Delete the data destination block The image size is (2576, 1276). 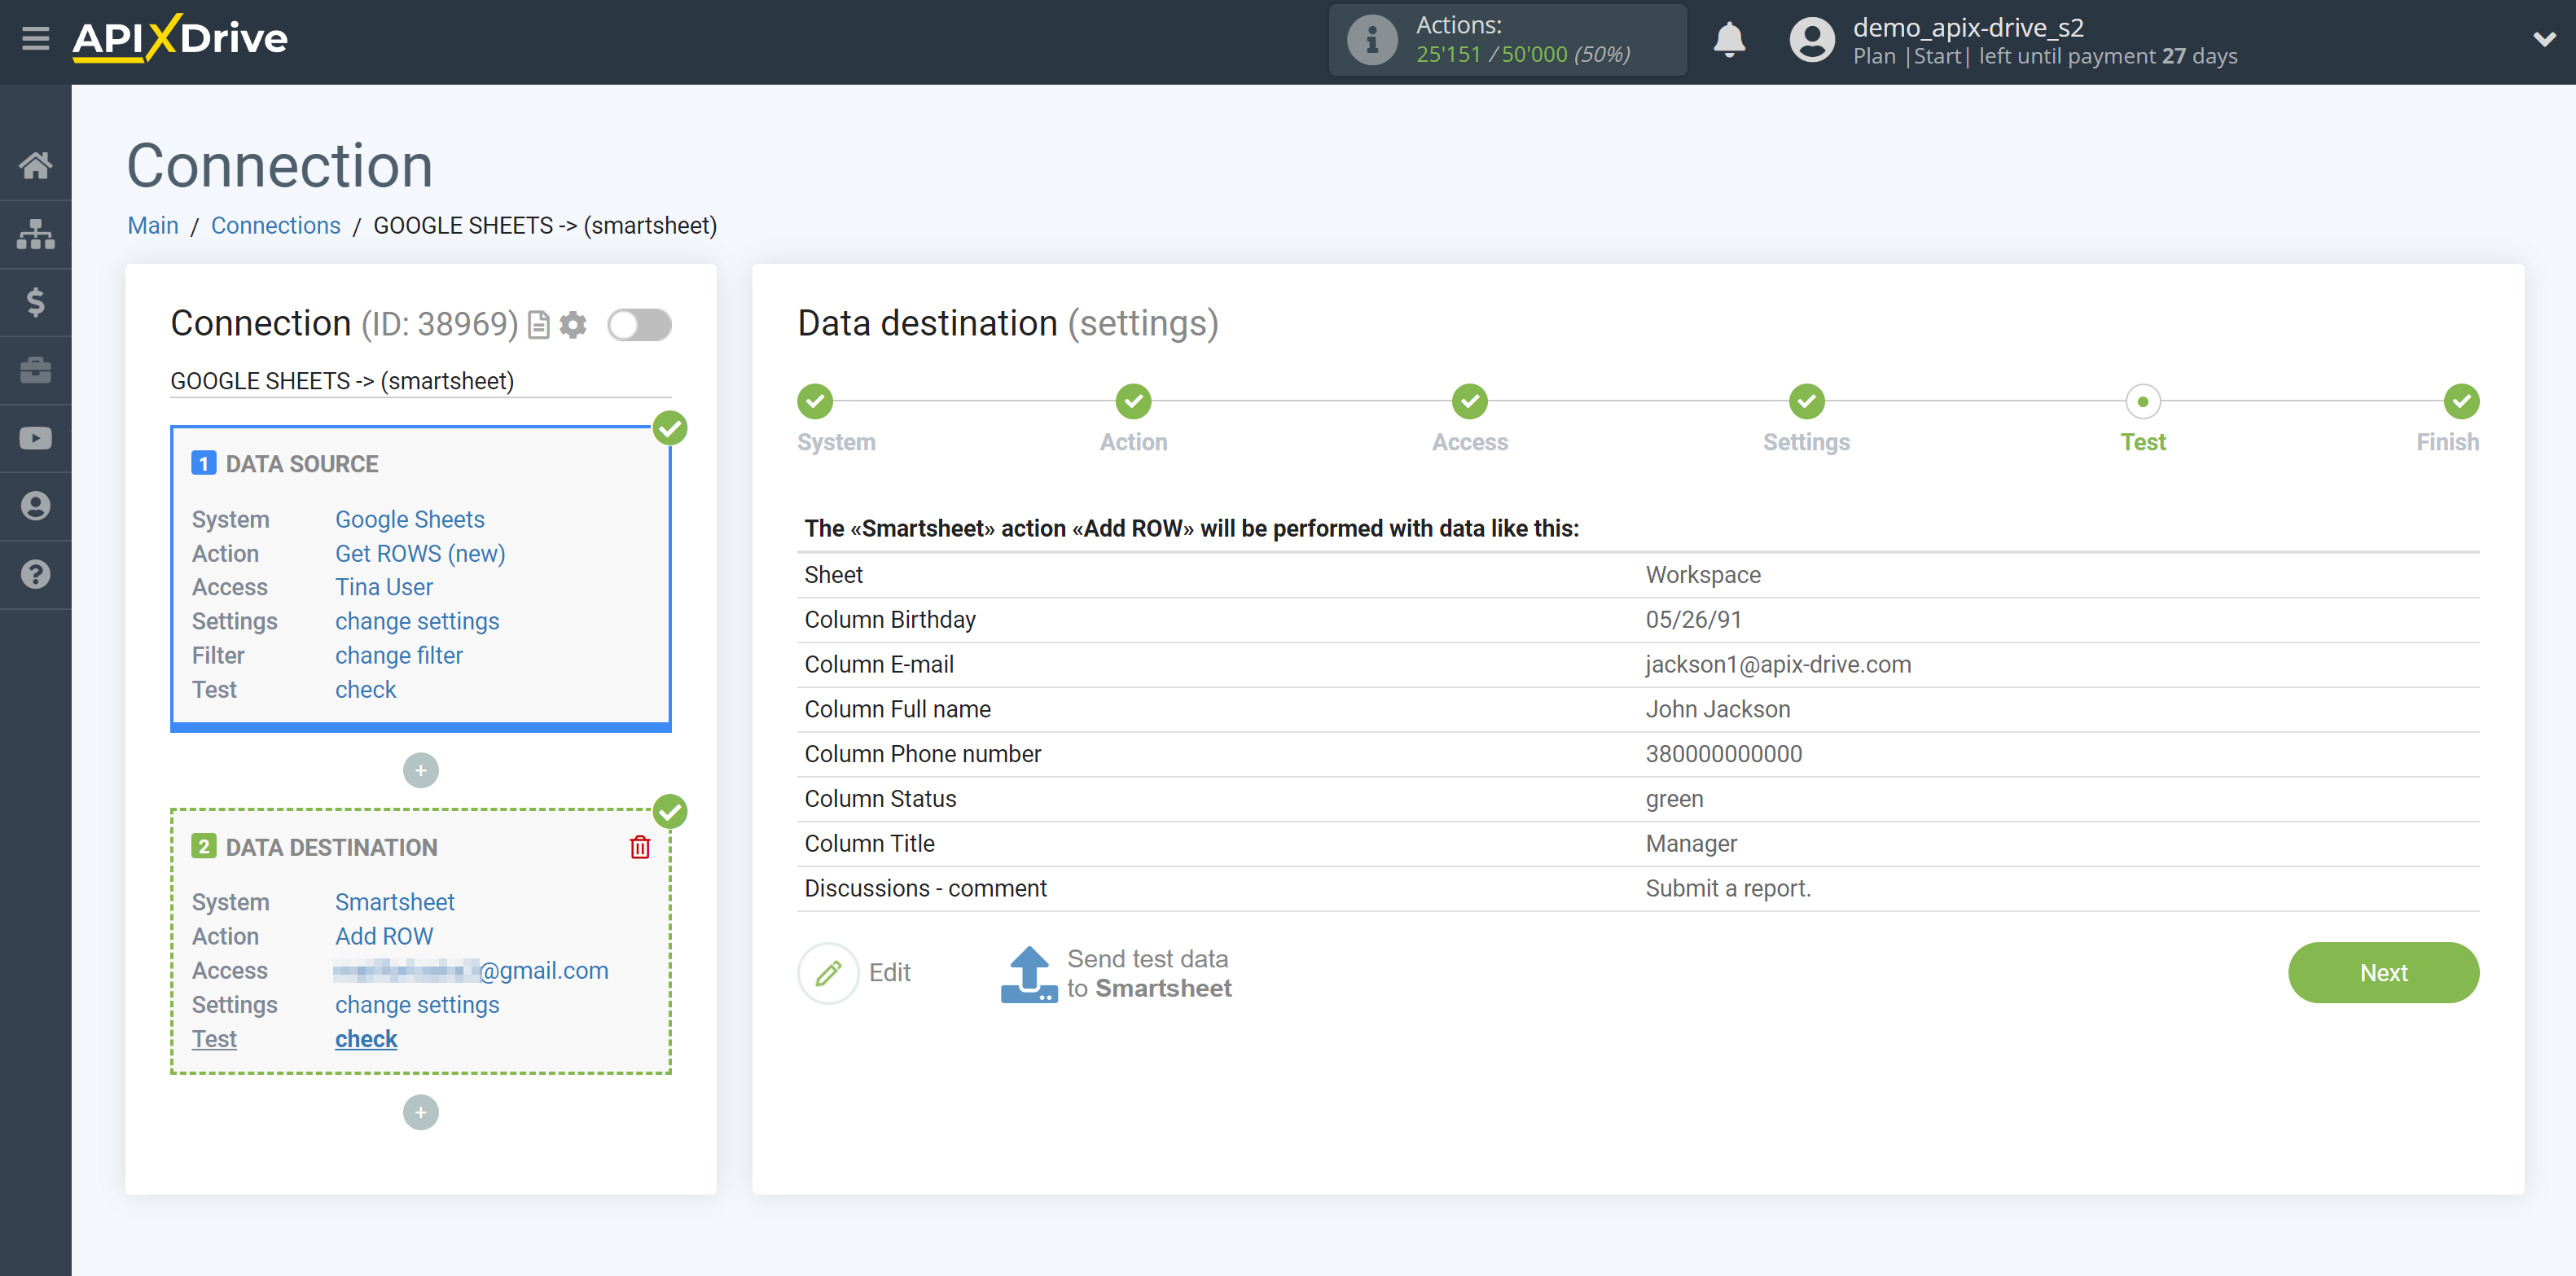point(640,847)
